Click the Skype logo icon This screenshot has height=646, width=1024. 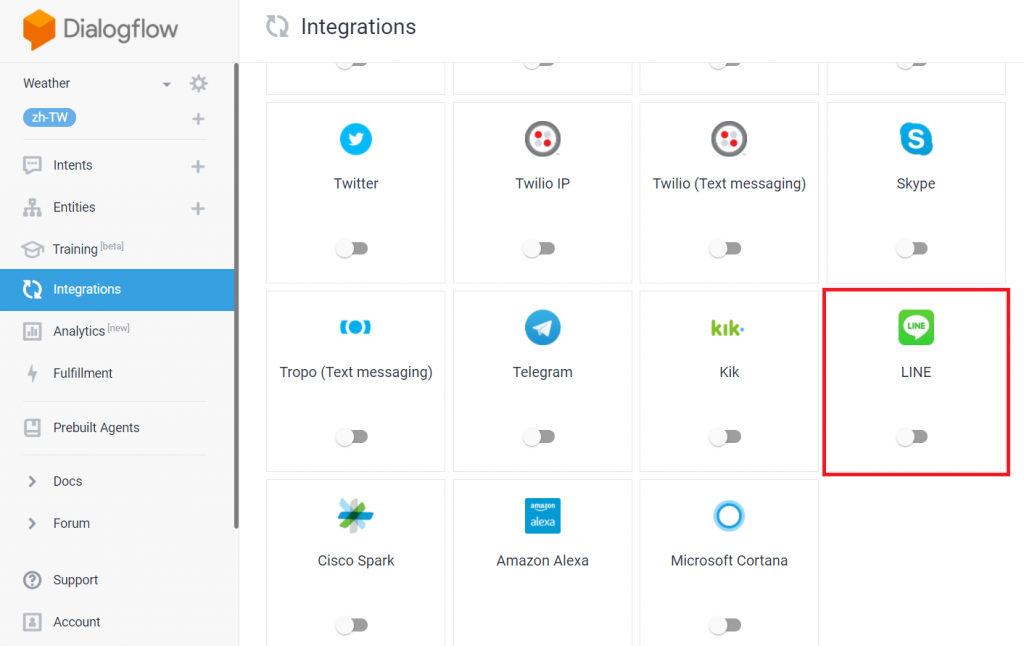click(916, 139)
